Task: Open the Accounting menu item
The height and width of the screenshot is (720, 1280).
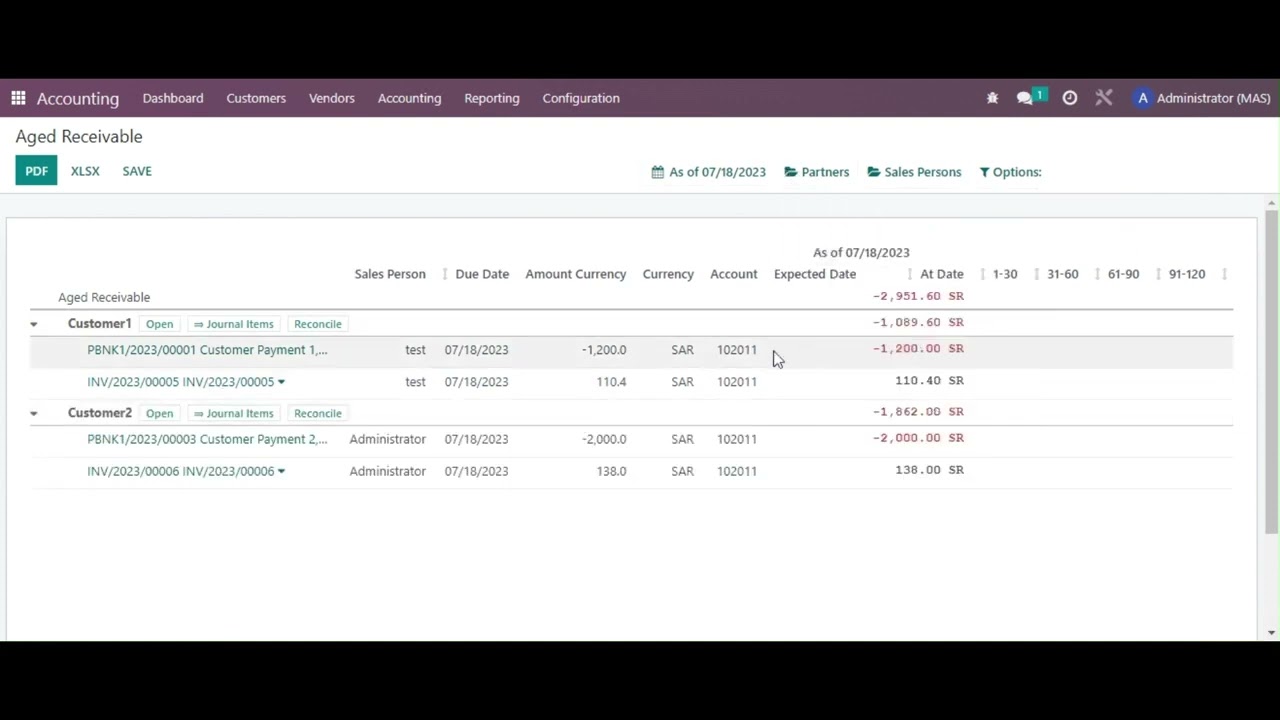Action: click(x=409, y=98)
